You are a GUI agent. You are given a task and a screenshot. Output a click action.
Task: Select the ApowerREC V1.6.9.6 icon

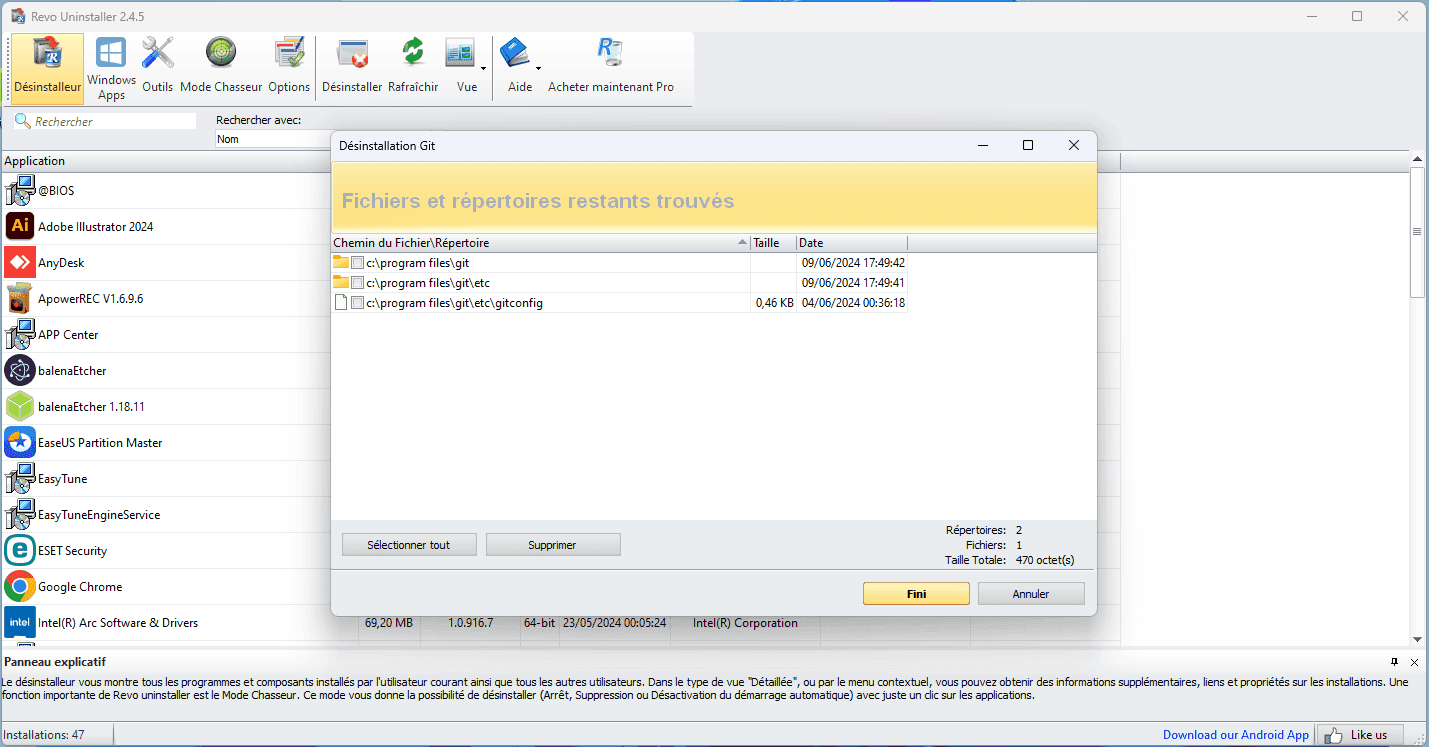pos(20,298)
